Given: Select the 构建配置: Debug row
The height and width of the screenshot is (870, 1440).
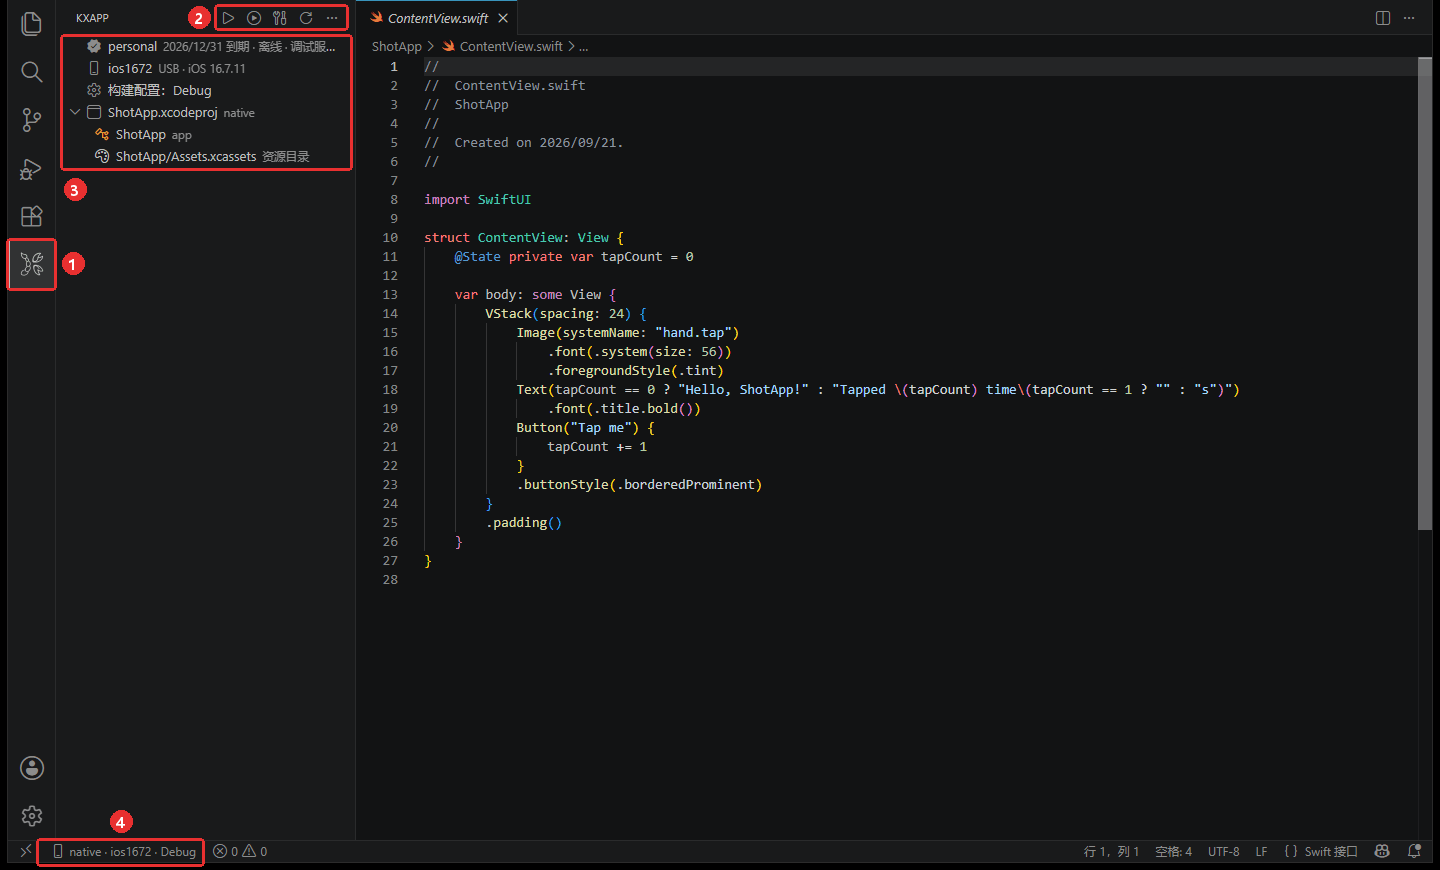Looking at the screenshot, I should point(205,91).
